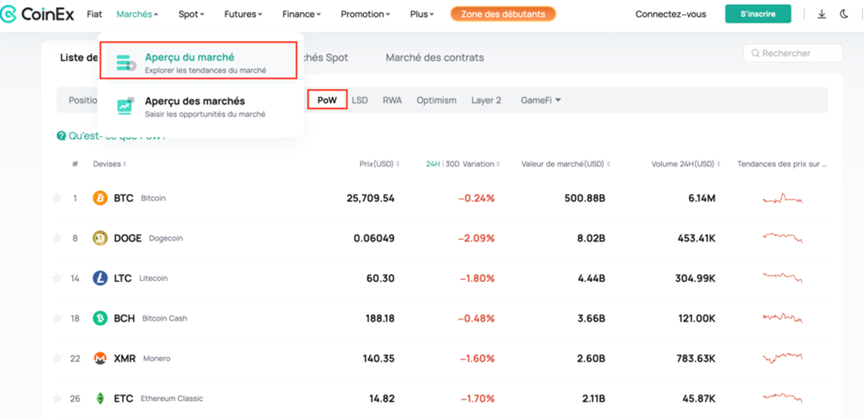
Task: Favorite DOGE with its star
Action: coord(57,238)
